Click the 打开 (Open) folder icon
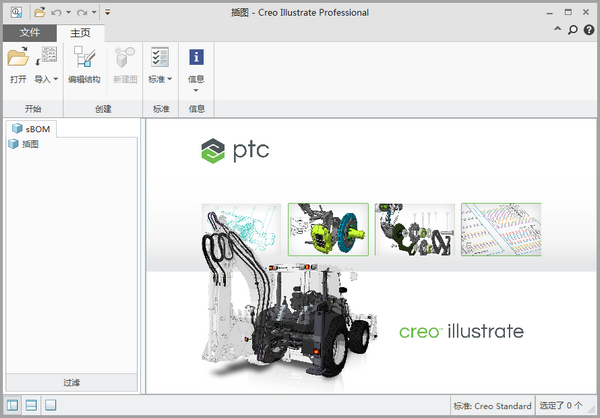This screenshot has height=418, width=600. (18, 58)
